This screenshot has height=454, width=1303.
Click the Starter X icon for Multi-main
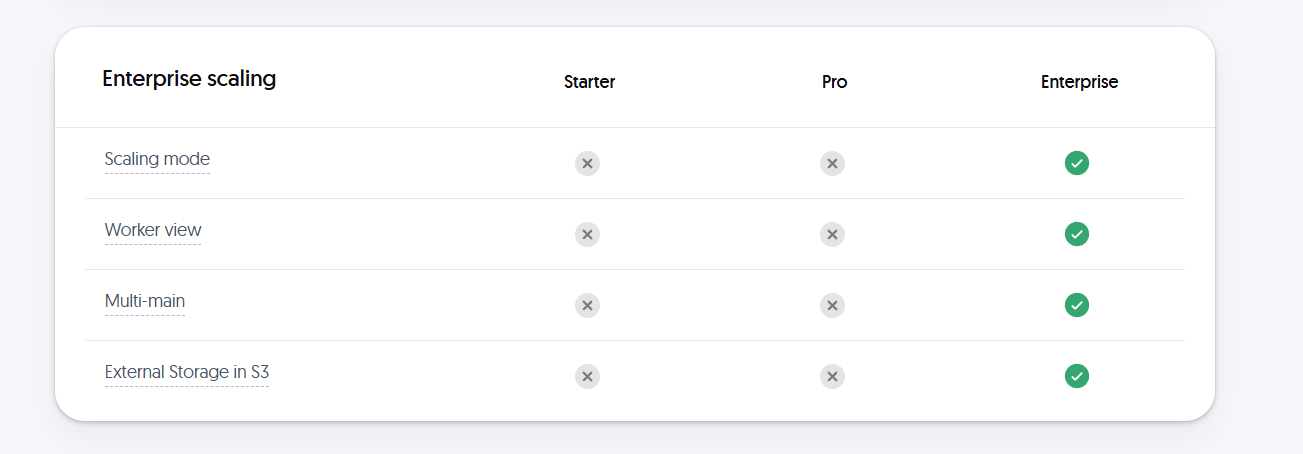(x=587, y=305)
